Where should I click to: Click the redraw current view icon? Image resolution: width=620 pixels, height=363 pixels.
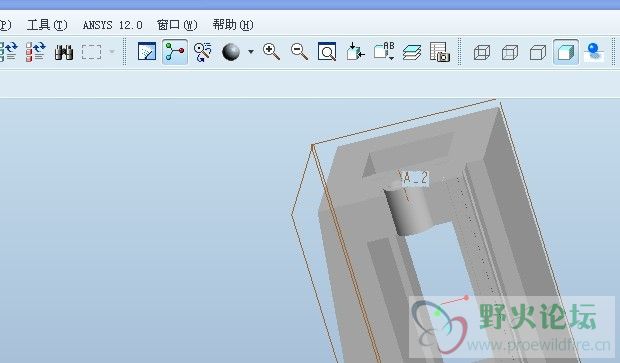[x=147, y=52]
